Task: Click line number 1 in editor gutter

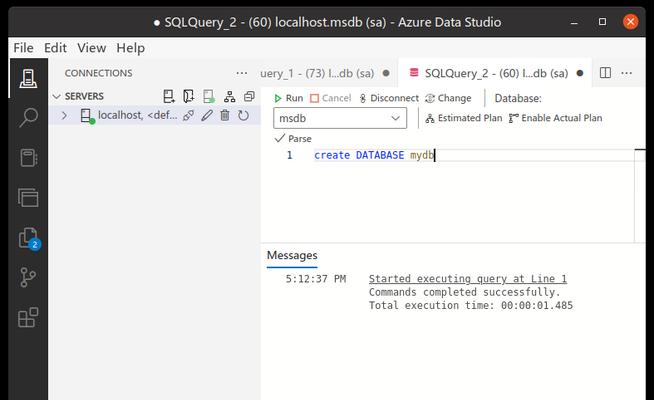Action: (x=289, y=155)
